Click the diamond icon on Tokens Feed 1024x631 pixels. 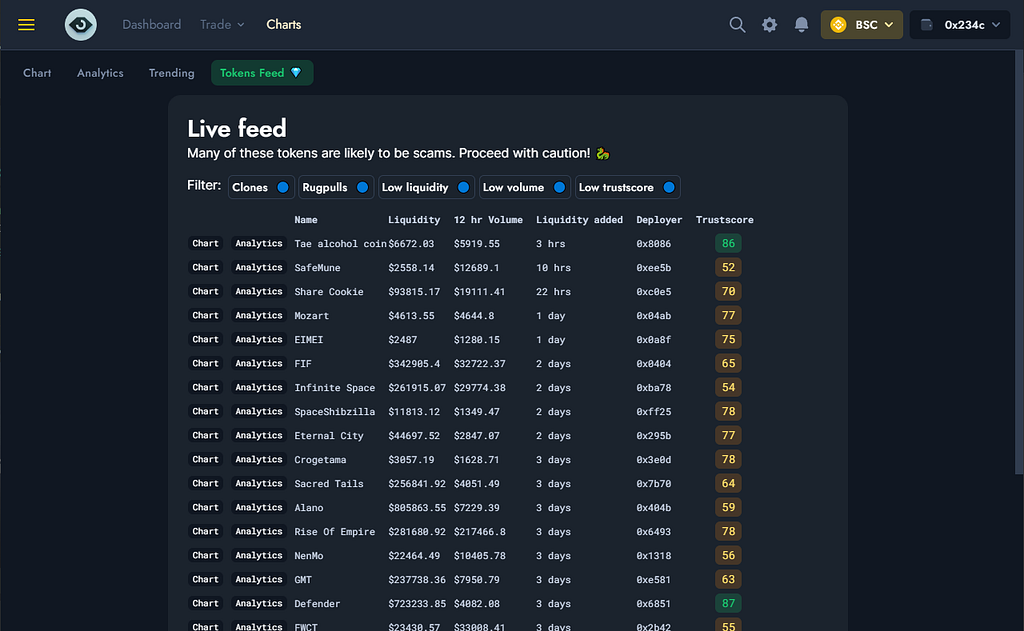(x=296, y=73)
